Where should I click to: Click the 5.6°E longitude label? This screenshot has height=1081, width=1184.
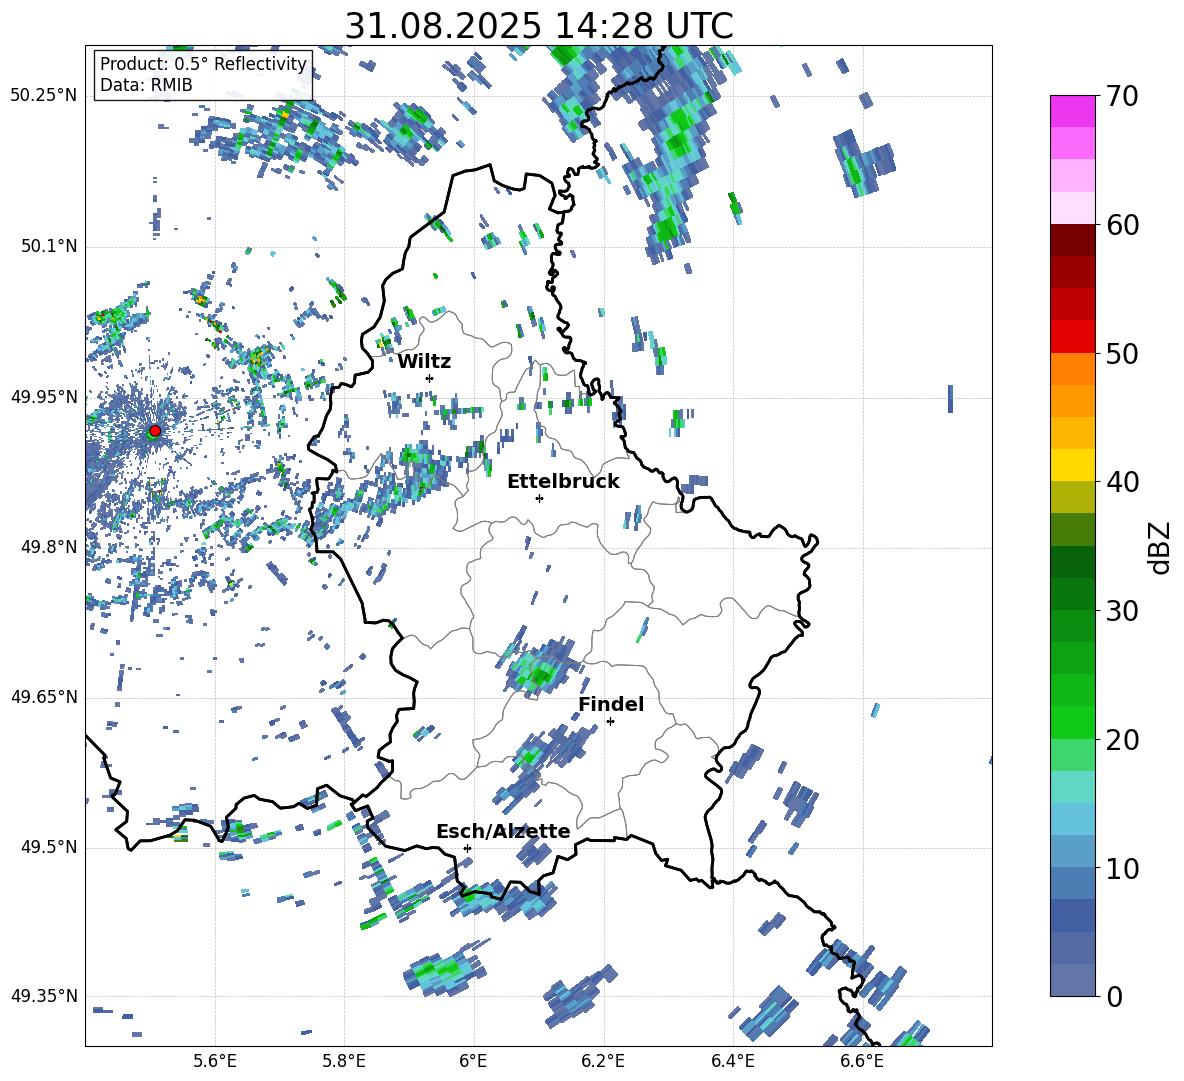point(214,1061)
